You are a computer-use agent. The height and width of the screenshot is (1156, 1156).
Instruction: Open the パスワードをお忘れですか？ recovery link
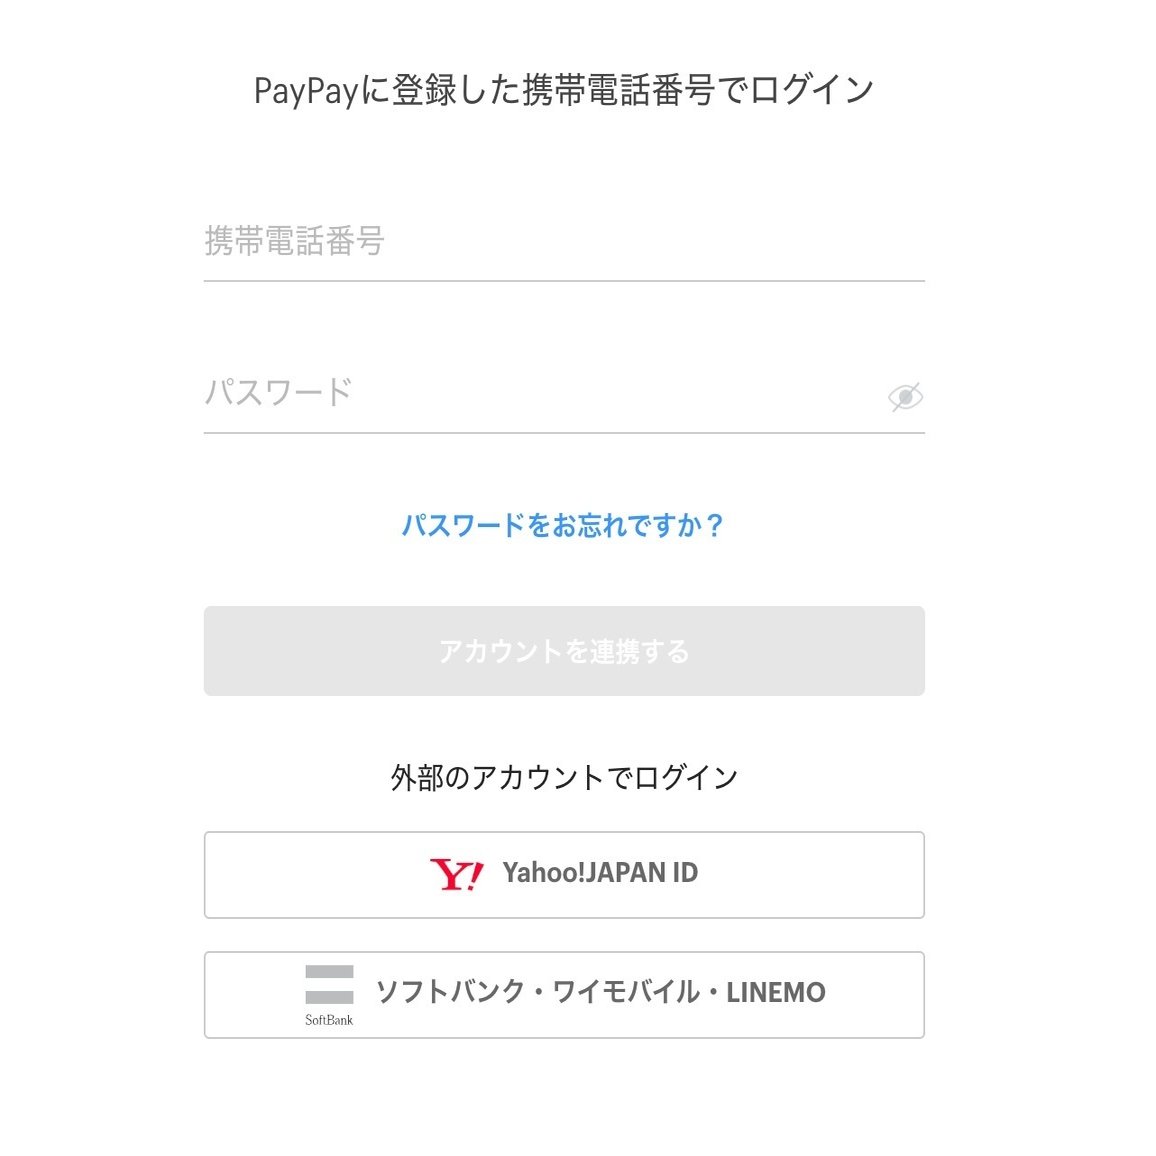pyautogui.click(x=563, y=524)
